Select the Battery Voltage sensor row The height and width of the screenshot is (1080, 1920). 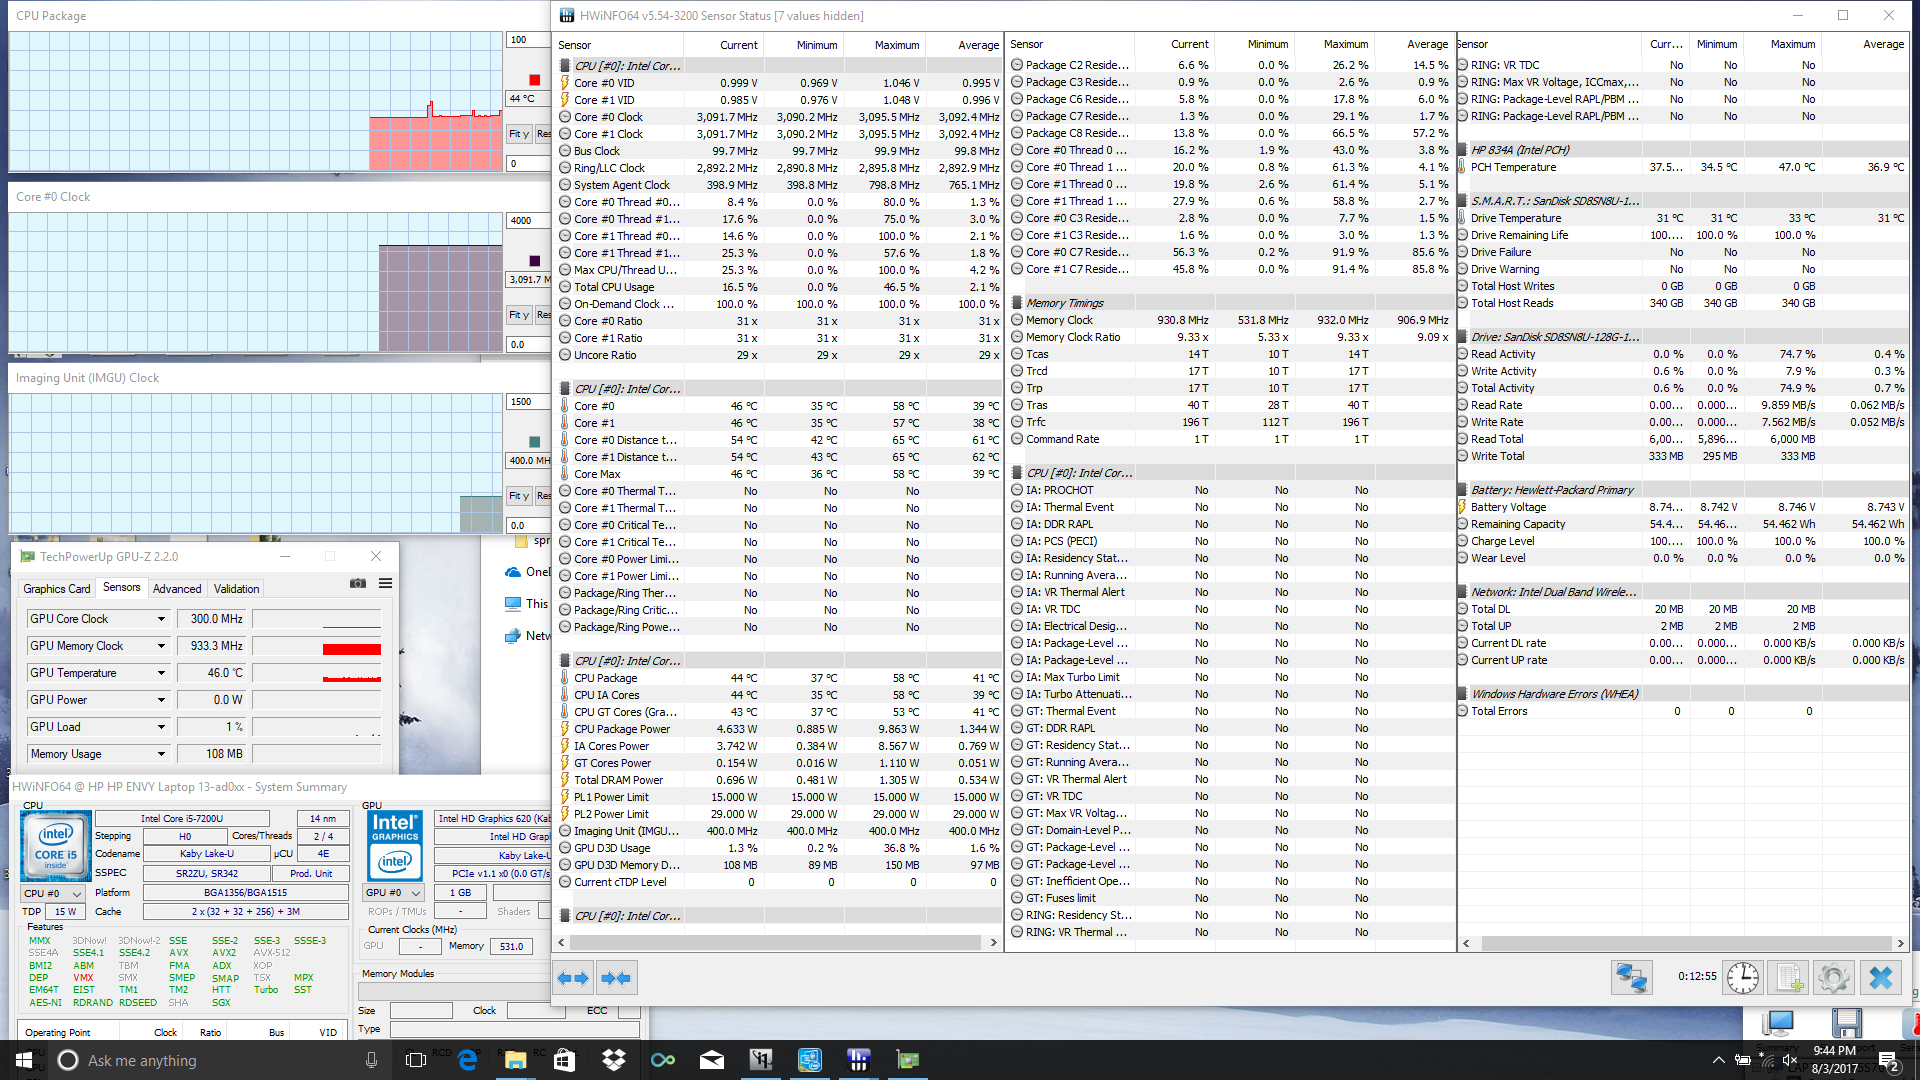[x=1683, y=507]
